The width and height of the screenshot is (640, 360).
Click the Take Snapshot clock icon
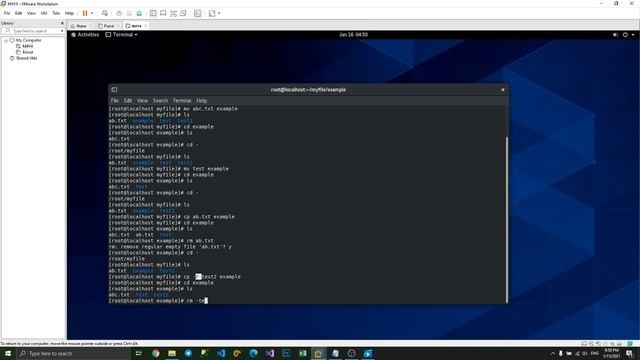[119, 13]
